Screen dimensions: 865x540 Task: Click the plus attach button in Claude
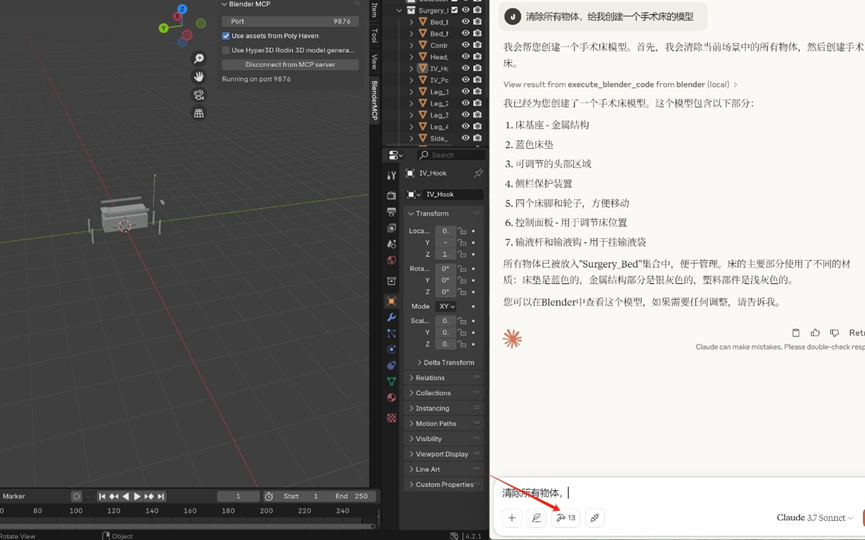(x=512, y=517)
